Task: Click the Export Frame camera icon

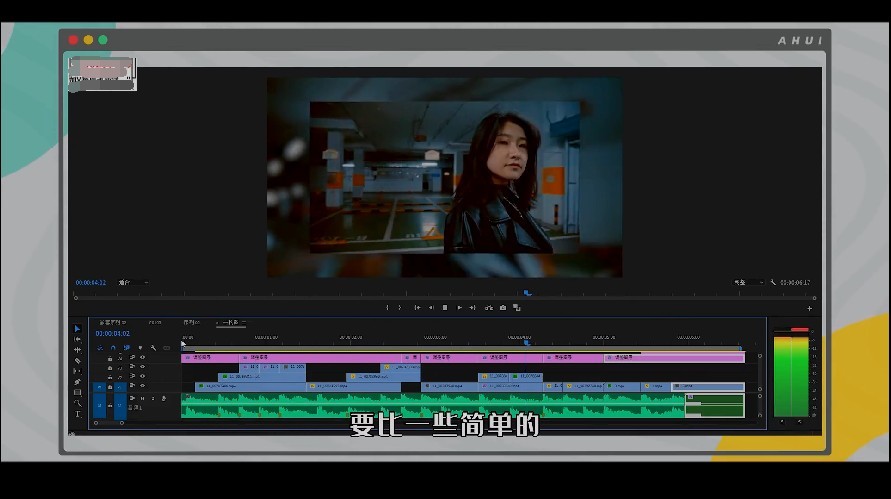Action: click(503, 307)
